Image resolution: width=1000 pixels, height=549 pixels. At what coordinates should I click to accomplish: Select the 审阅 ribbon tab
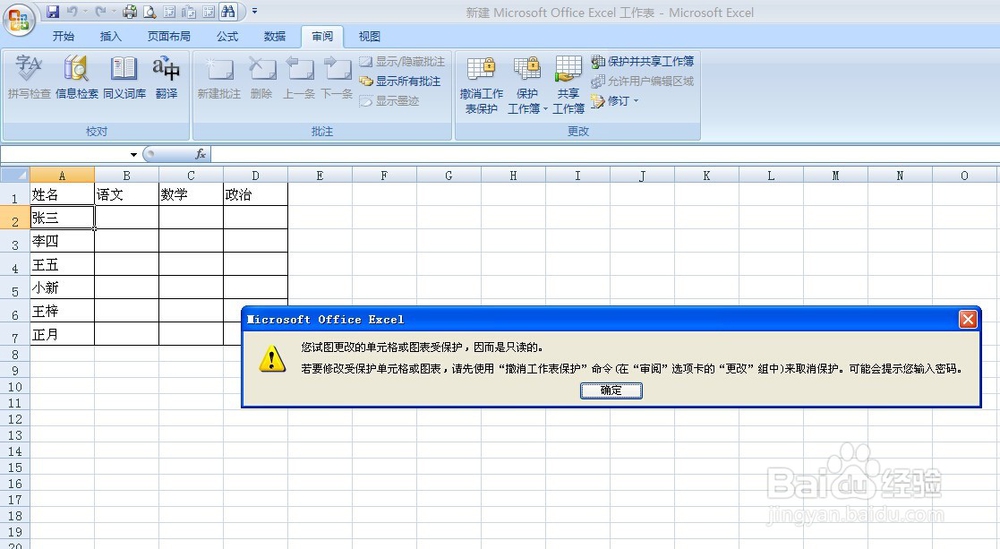322,36
